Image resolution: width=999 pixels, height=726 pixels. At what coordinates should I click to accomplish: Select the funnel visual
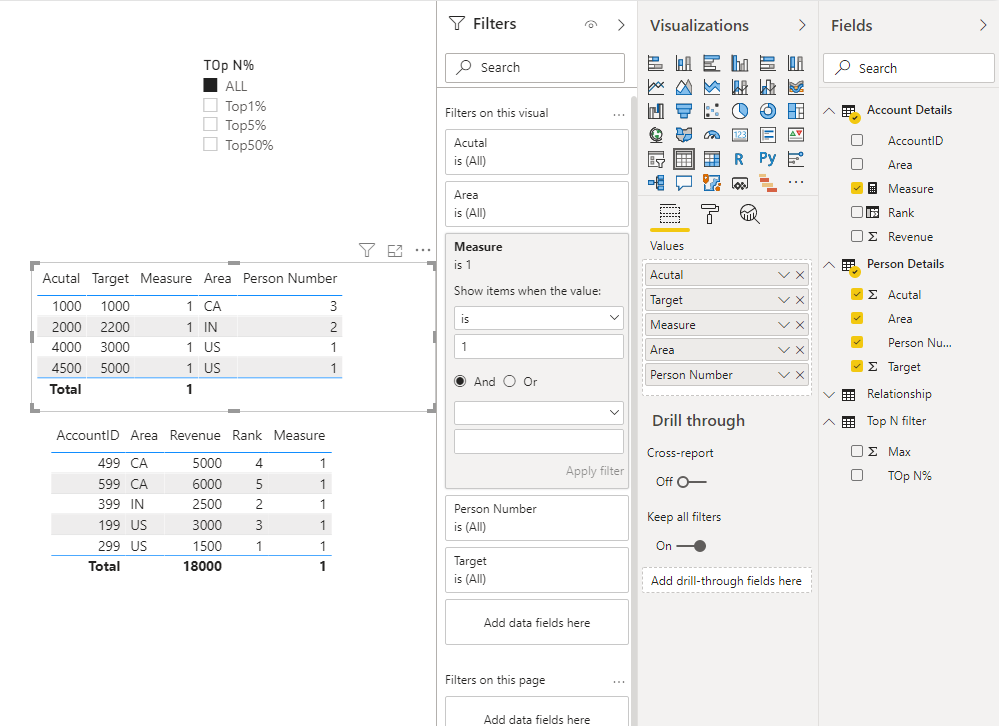[x=684, y=111]
